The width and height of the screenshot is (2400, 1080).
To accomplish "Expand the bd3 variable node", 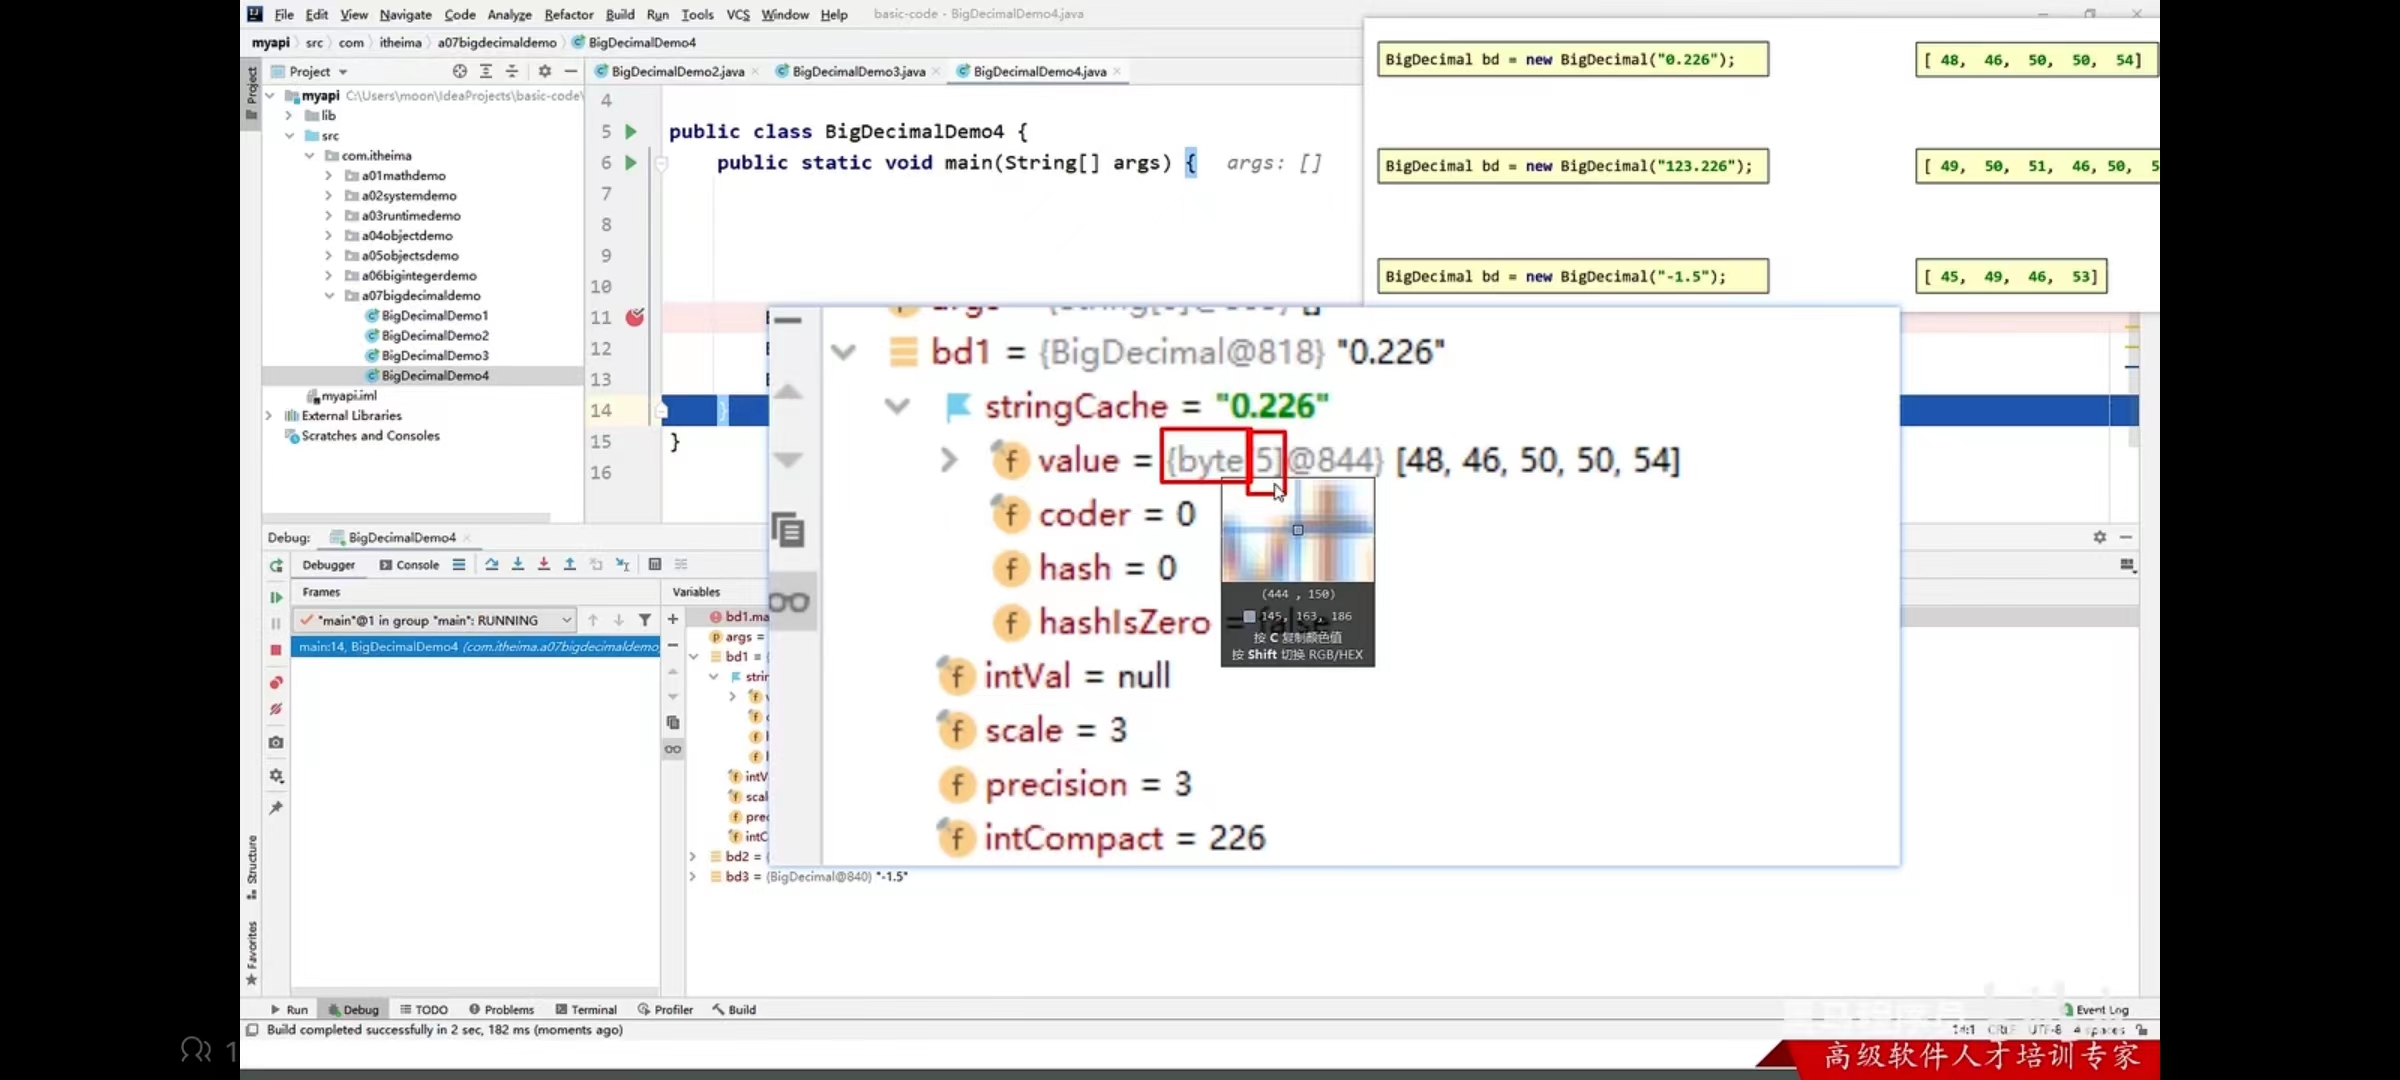I will click(692, 877).
